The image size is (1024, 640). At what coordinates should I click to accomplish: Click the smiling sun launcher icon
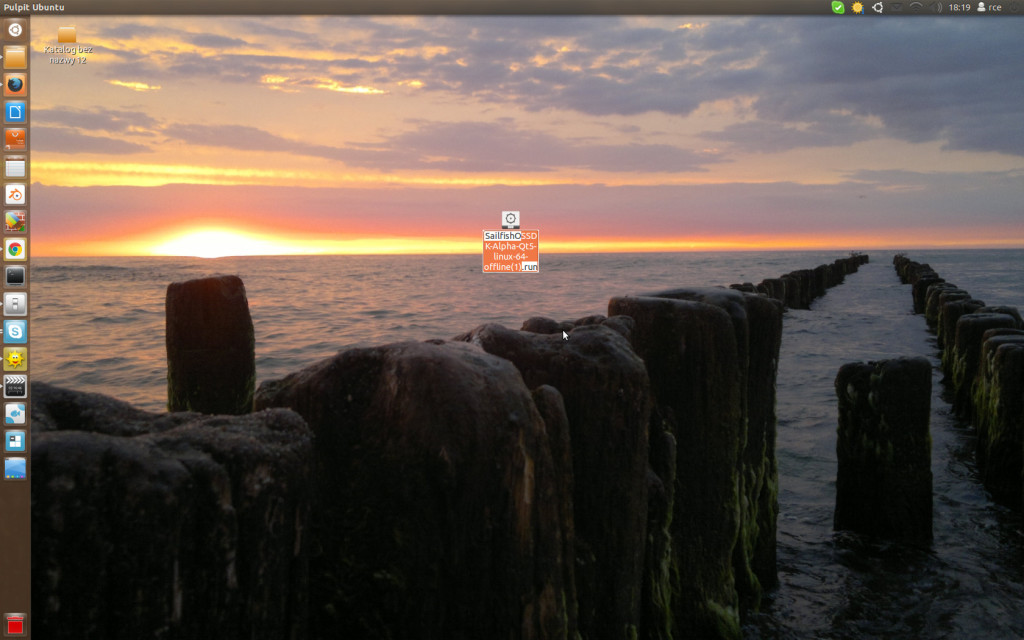click(x=15, y=358)
